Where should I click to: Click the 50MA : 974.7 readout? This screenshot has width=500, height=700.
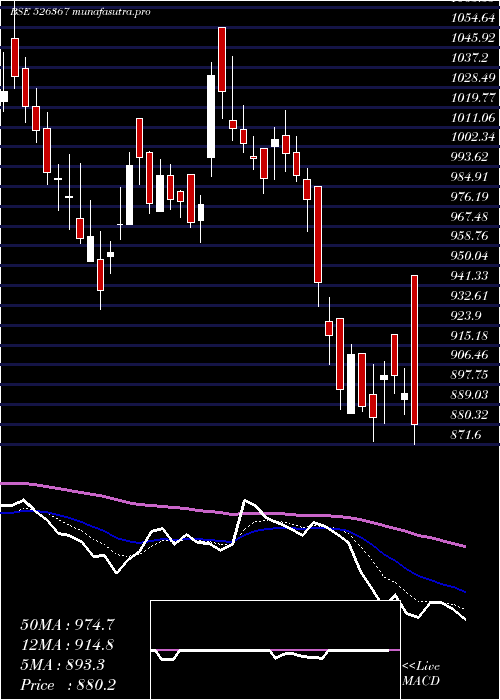pyautogui.click(x=69, y=625)
